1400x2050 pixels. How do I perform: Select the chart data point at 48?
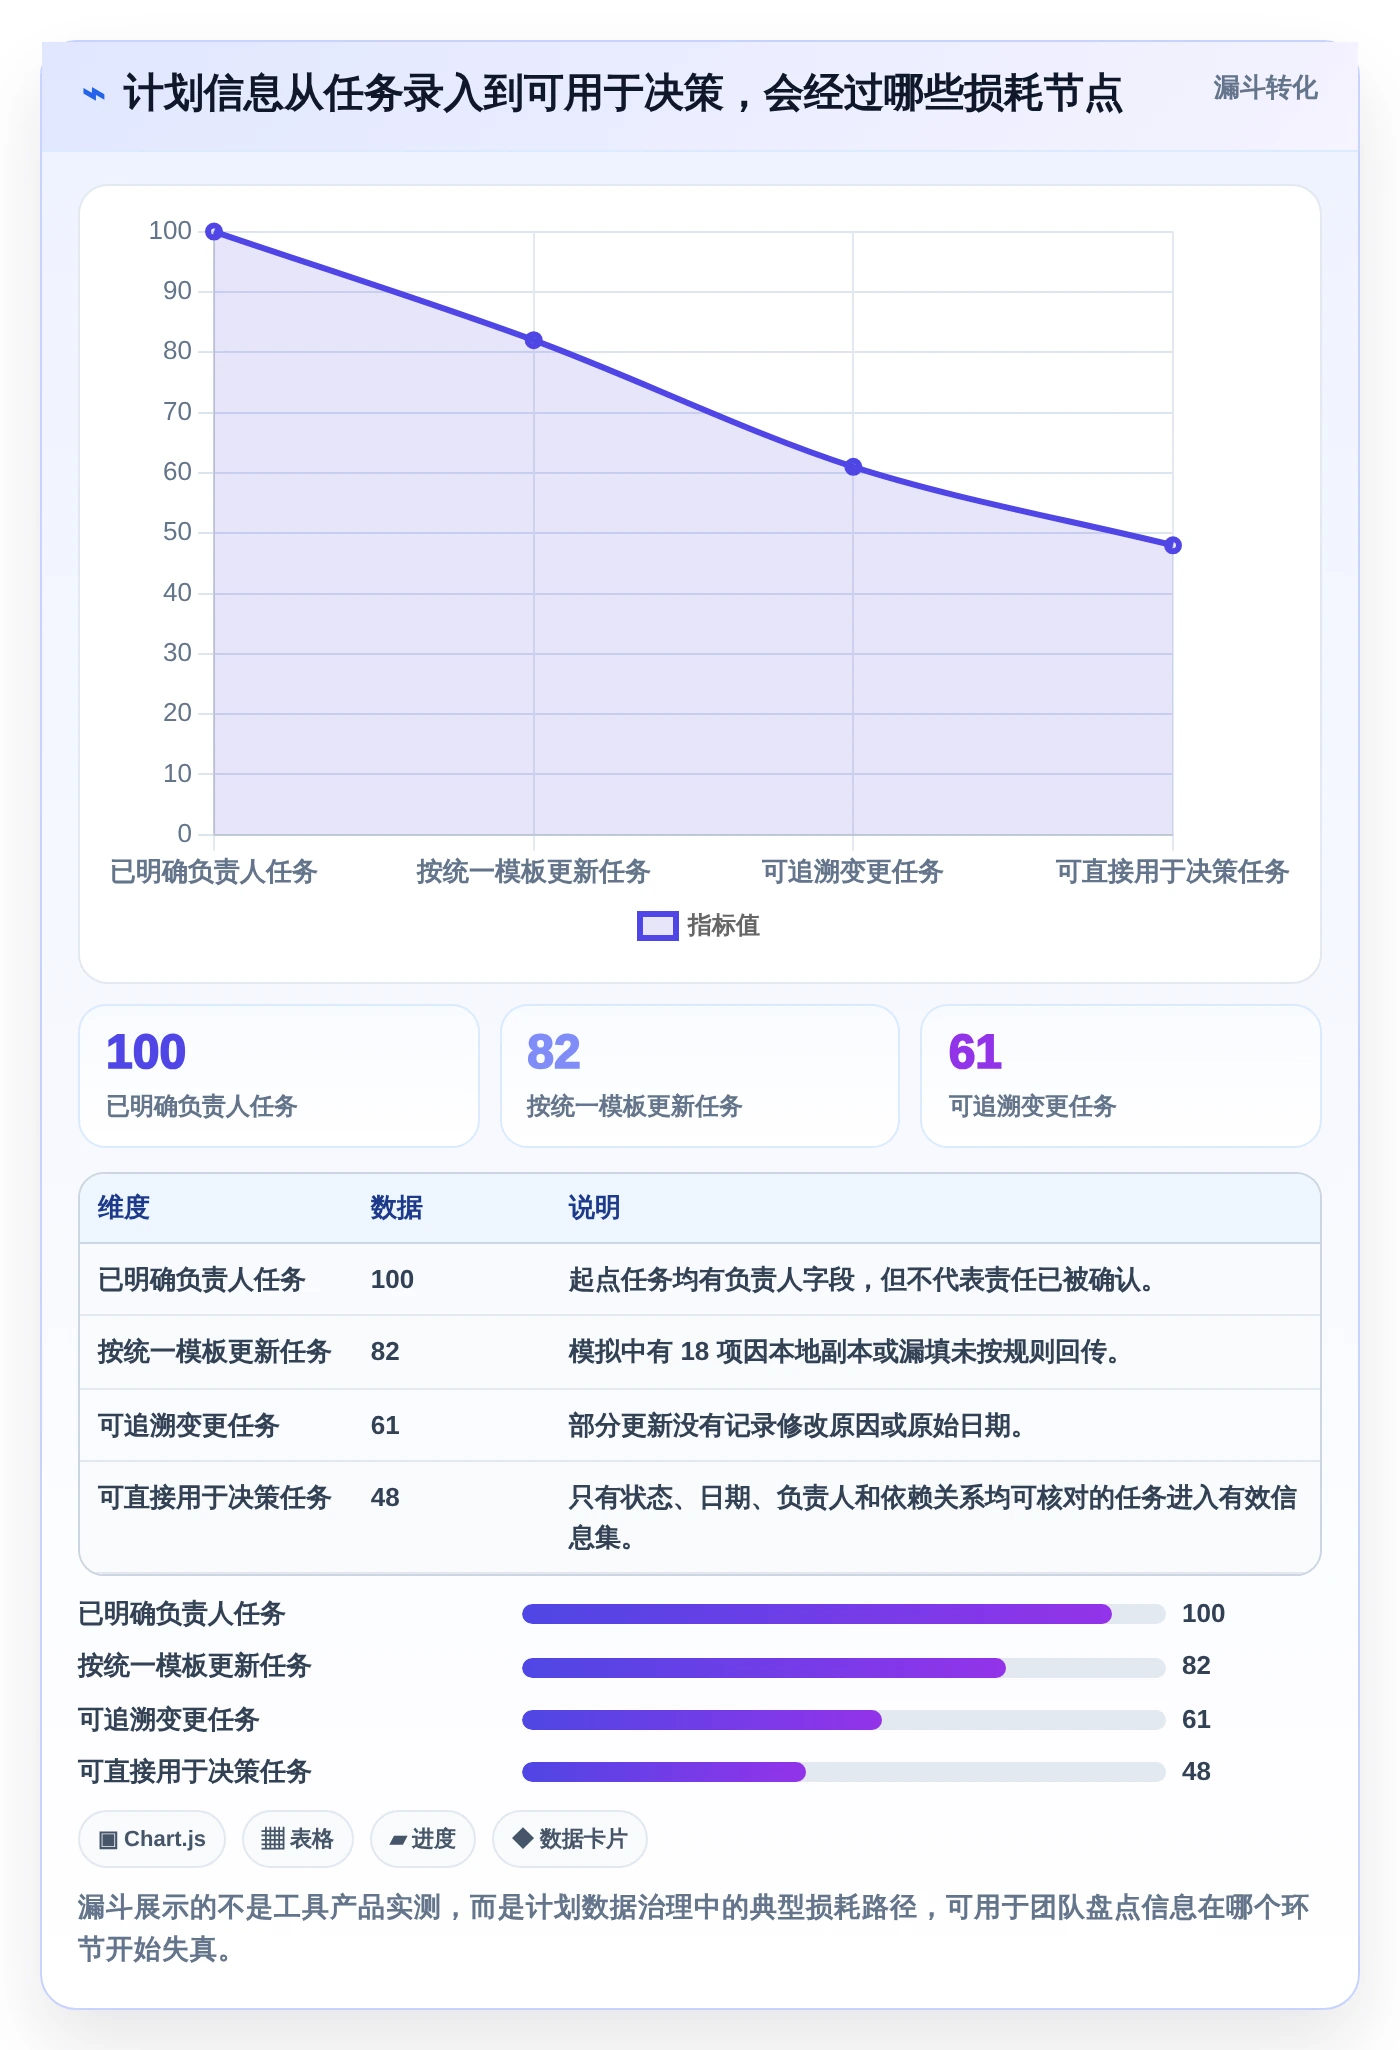(x=1173, y=545)
